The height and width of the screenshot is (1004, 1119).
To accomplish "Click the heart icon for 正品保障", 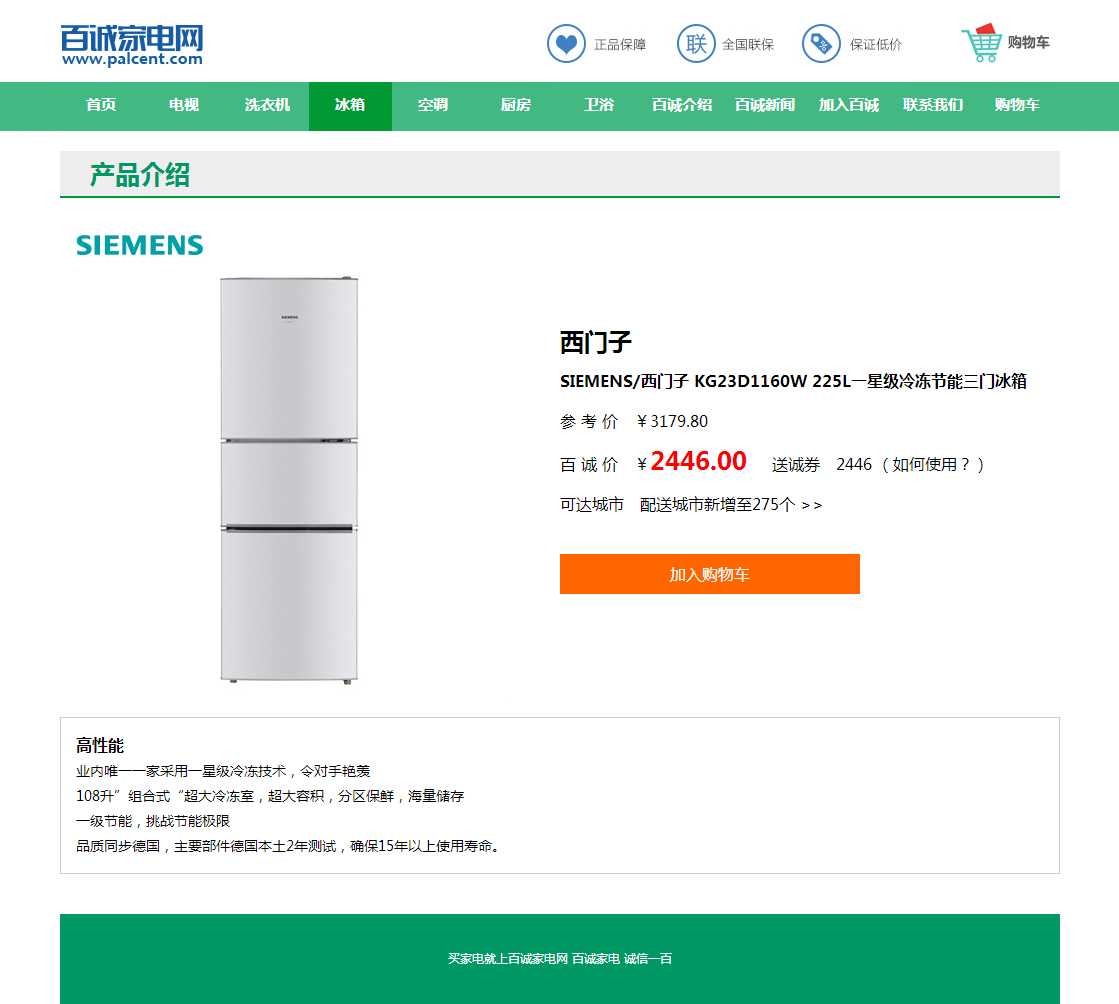I will pyautogui.click(x=566, y=44).
